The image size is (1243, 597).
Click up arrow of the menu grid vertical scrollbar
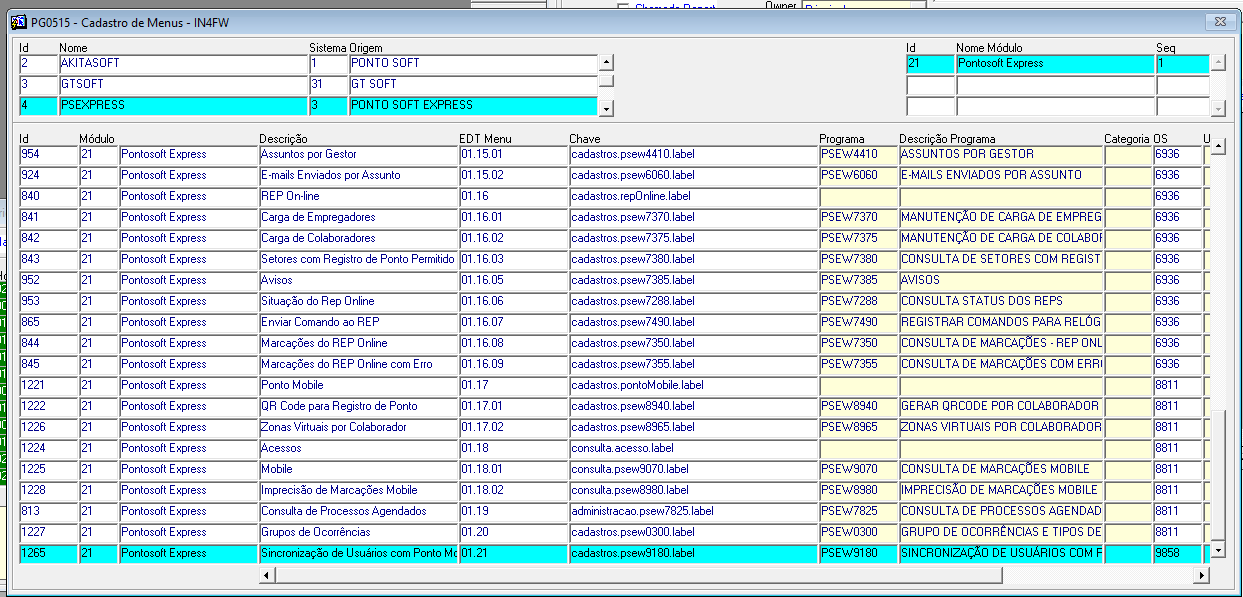point(1217,148)
